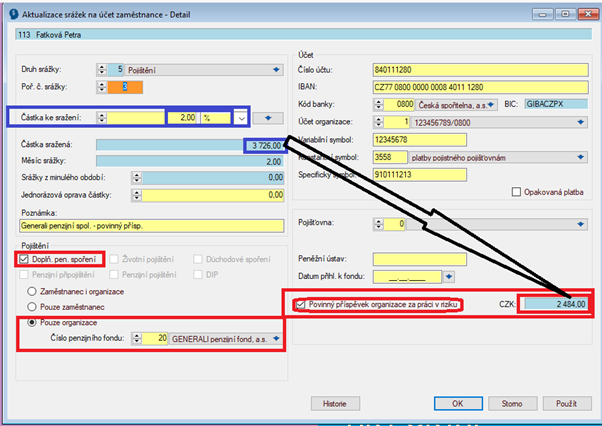Select the Zaměstnanec i organizace radio option

(x=32, y=290)
